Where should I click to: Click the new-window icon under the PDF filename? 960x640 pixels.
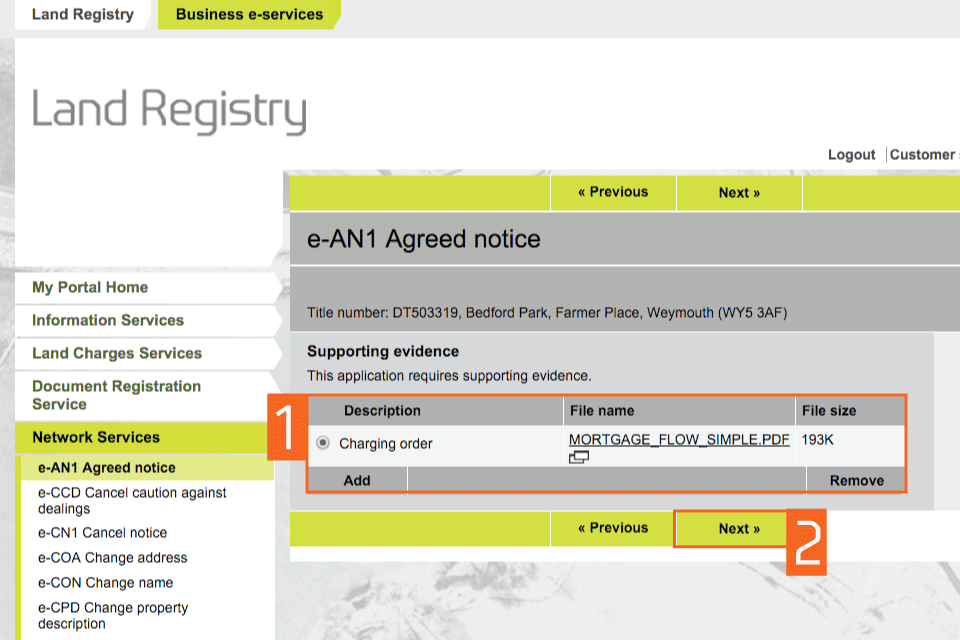(x=579, y=458)
